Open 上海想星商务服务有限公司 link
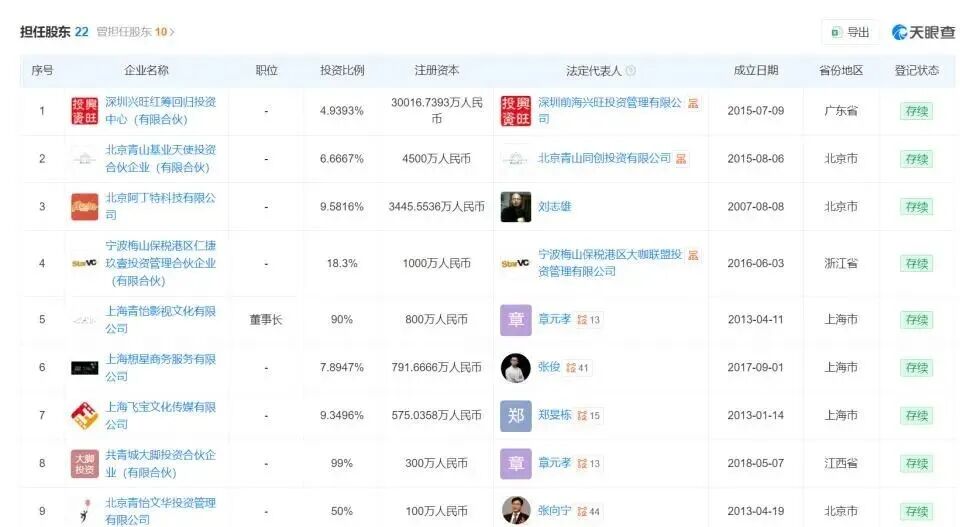The height and width of the screenshot is (527, 960). [x=160, y=367]
